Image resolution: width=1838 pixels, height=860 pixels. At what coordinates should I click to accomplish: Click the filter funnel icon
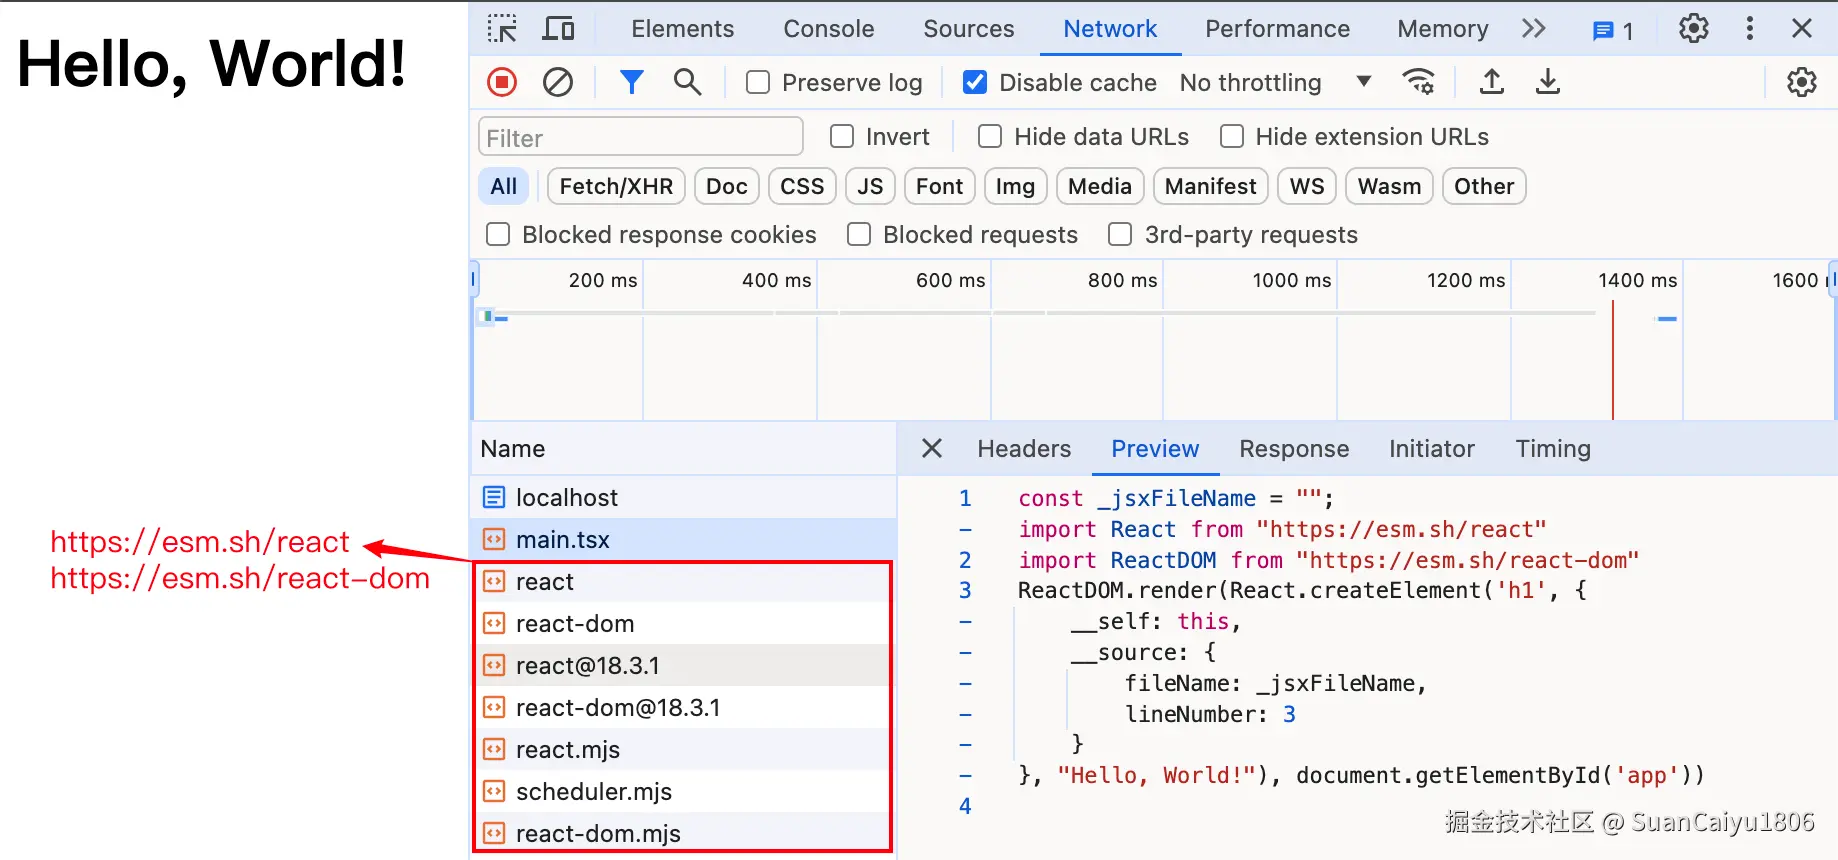(x=631, y=82)
